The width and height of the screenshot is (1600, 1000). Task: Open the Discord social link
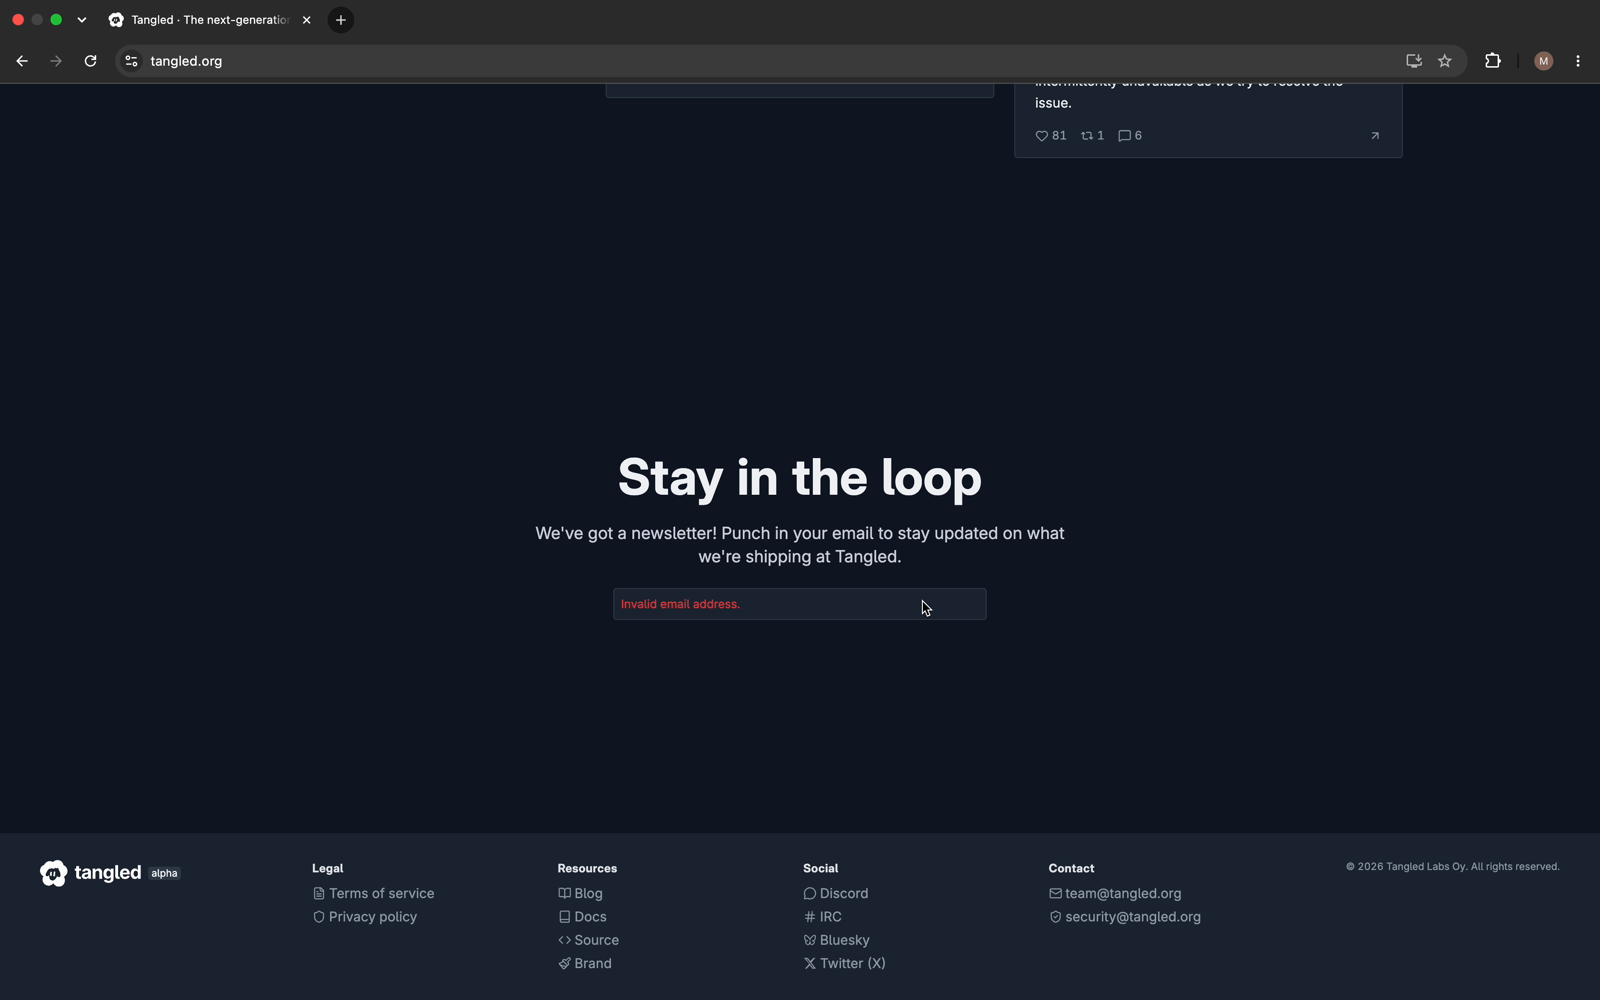coord(836,894)
